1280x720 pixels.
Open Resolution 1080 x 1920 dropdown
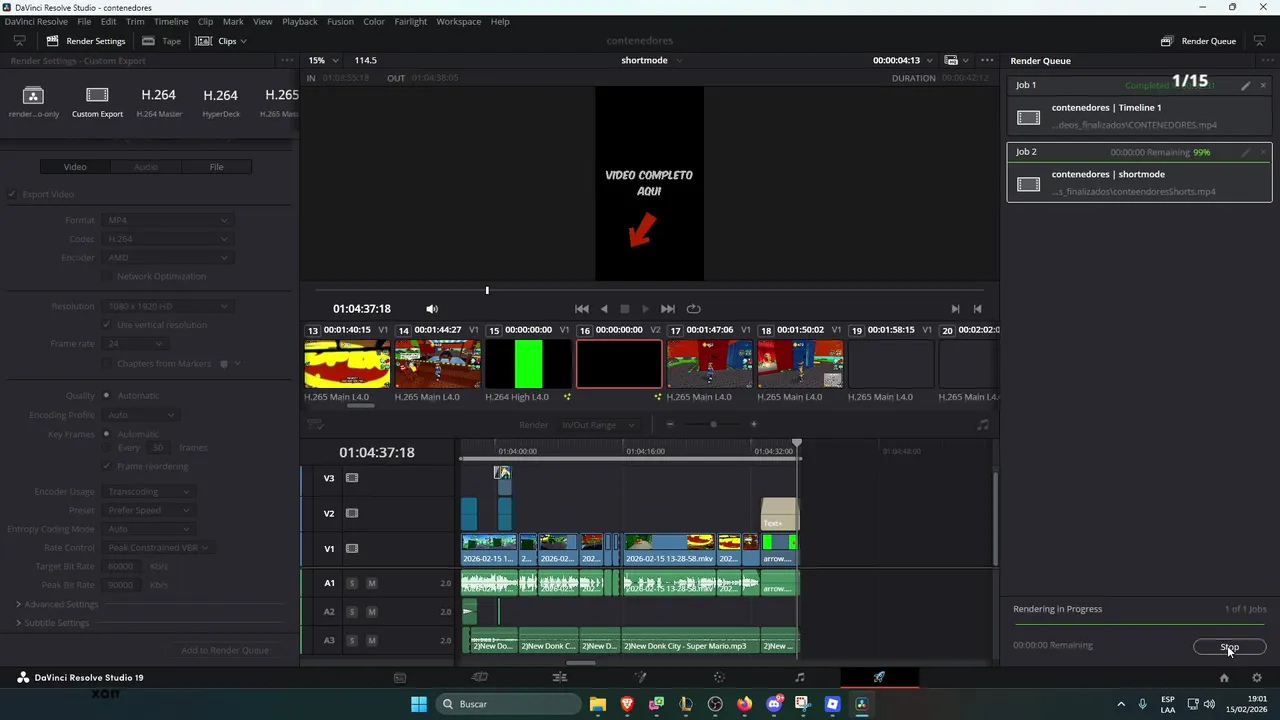167,306
